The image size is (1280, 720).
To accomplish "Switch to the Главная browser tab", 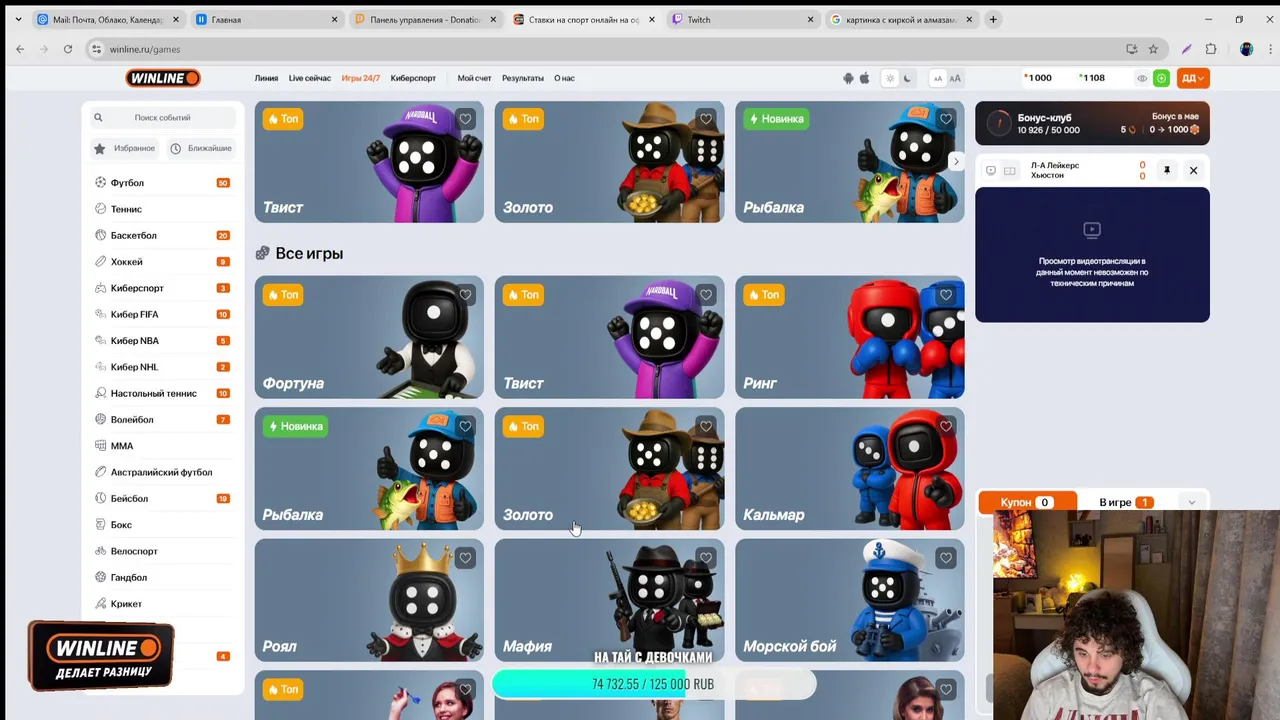I will tap(265, 19).
